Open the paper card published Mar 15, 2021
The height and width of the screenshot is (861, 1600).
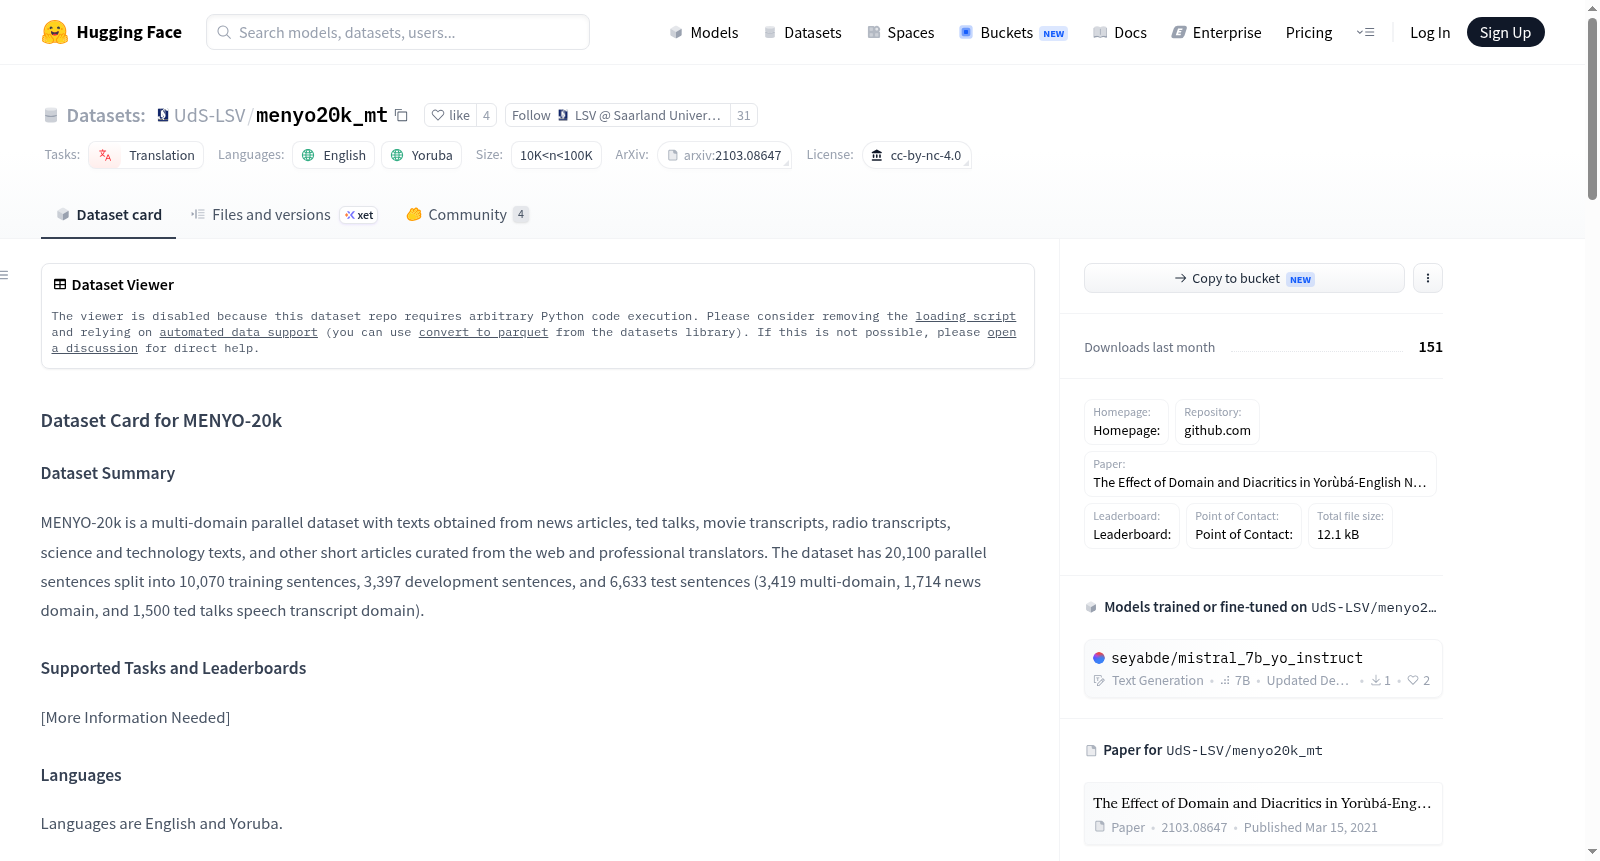tap(1263, 814)
